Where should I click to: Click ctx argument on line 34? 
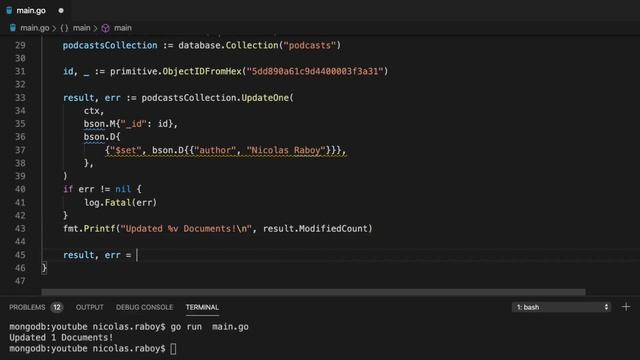coord(91,111)
